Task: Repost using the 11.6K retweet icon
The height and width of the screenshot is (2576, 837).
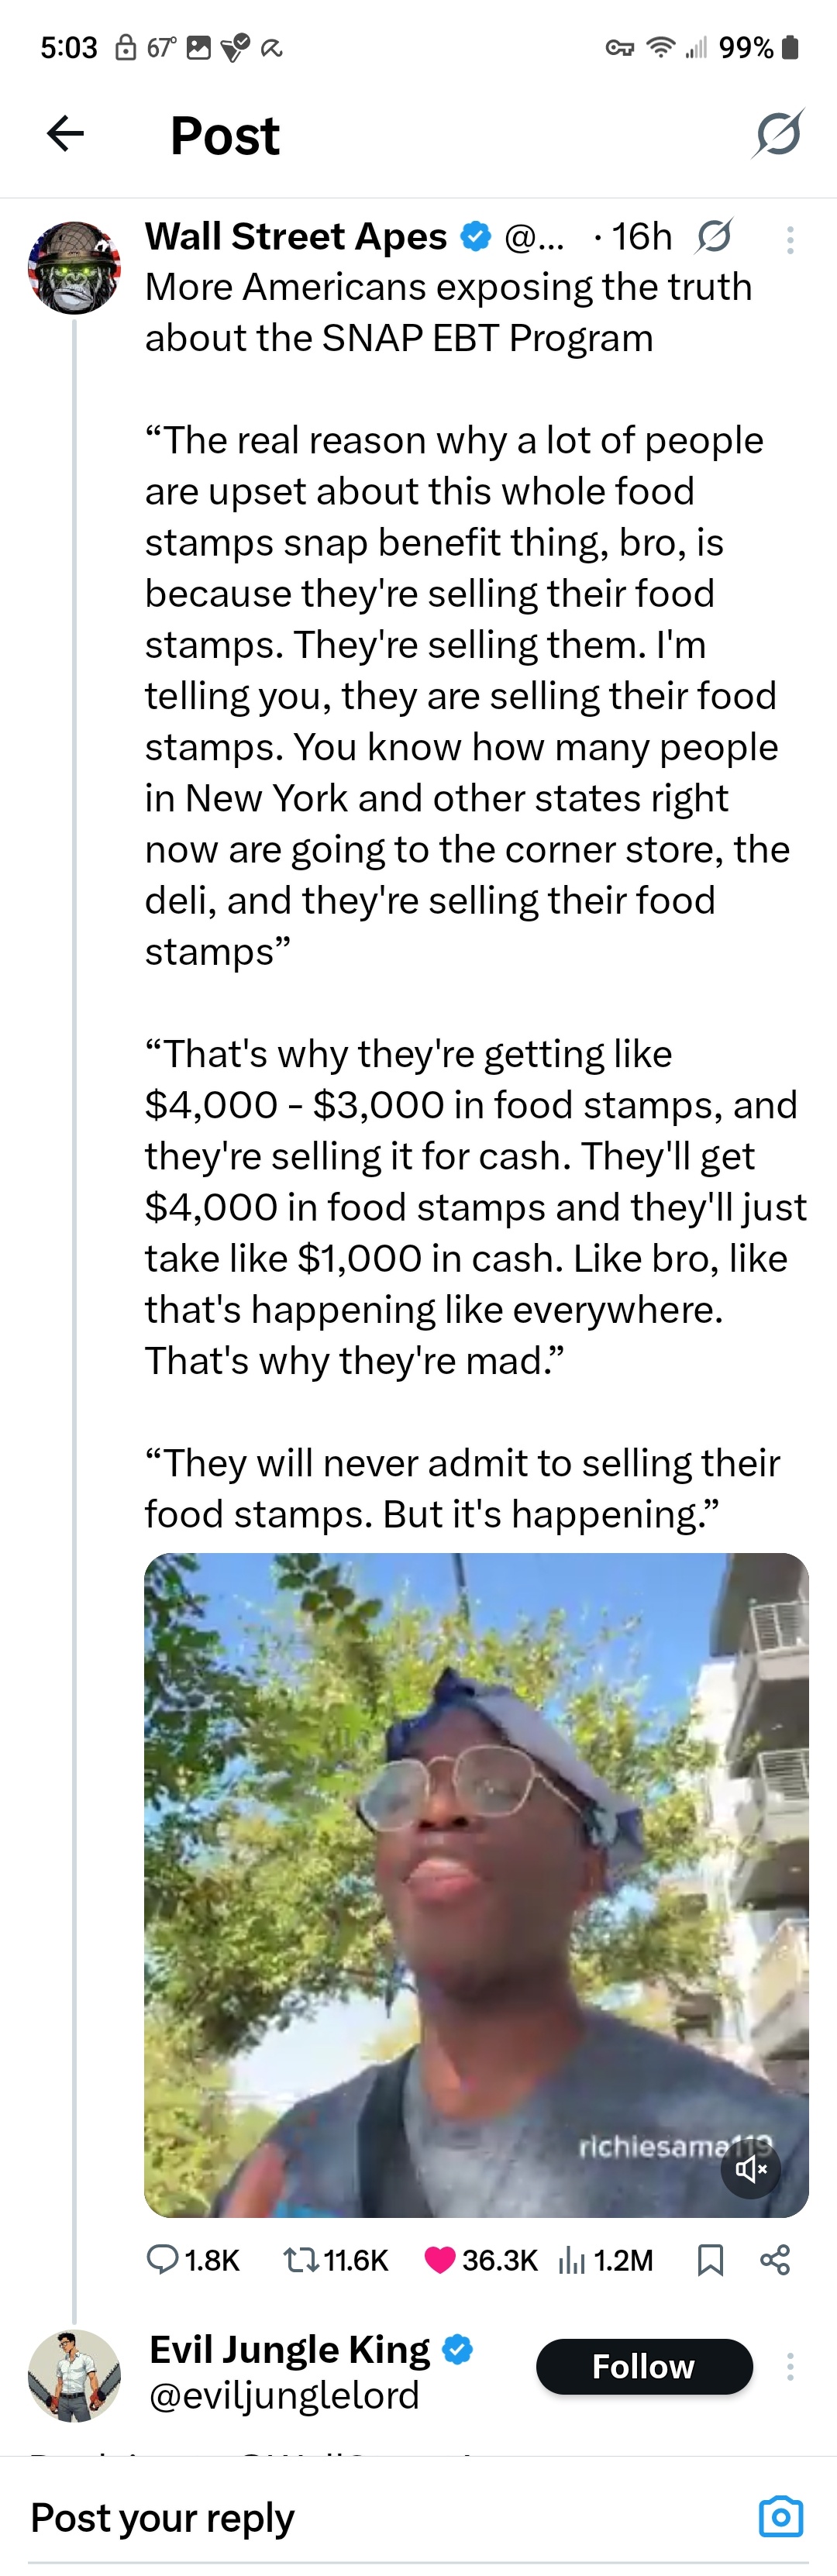Action: pyautogui.click(x=298, y=2260)
